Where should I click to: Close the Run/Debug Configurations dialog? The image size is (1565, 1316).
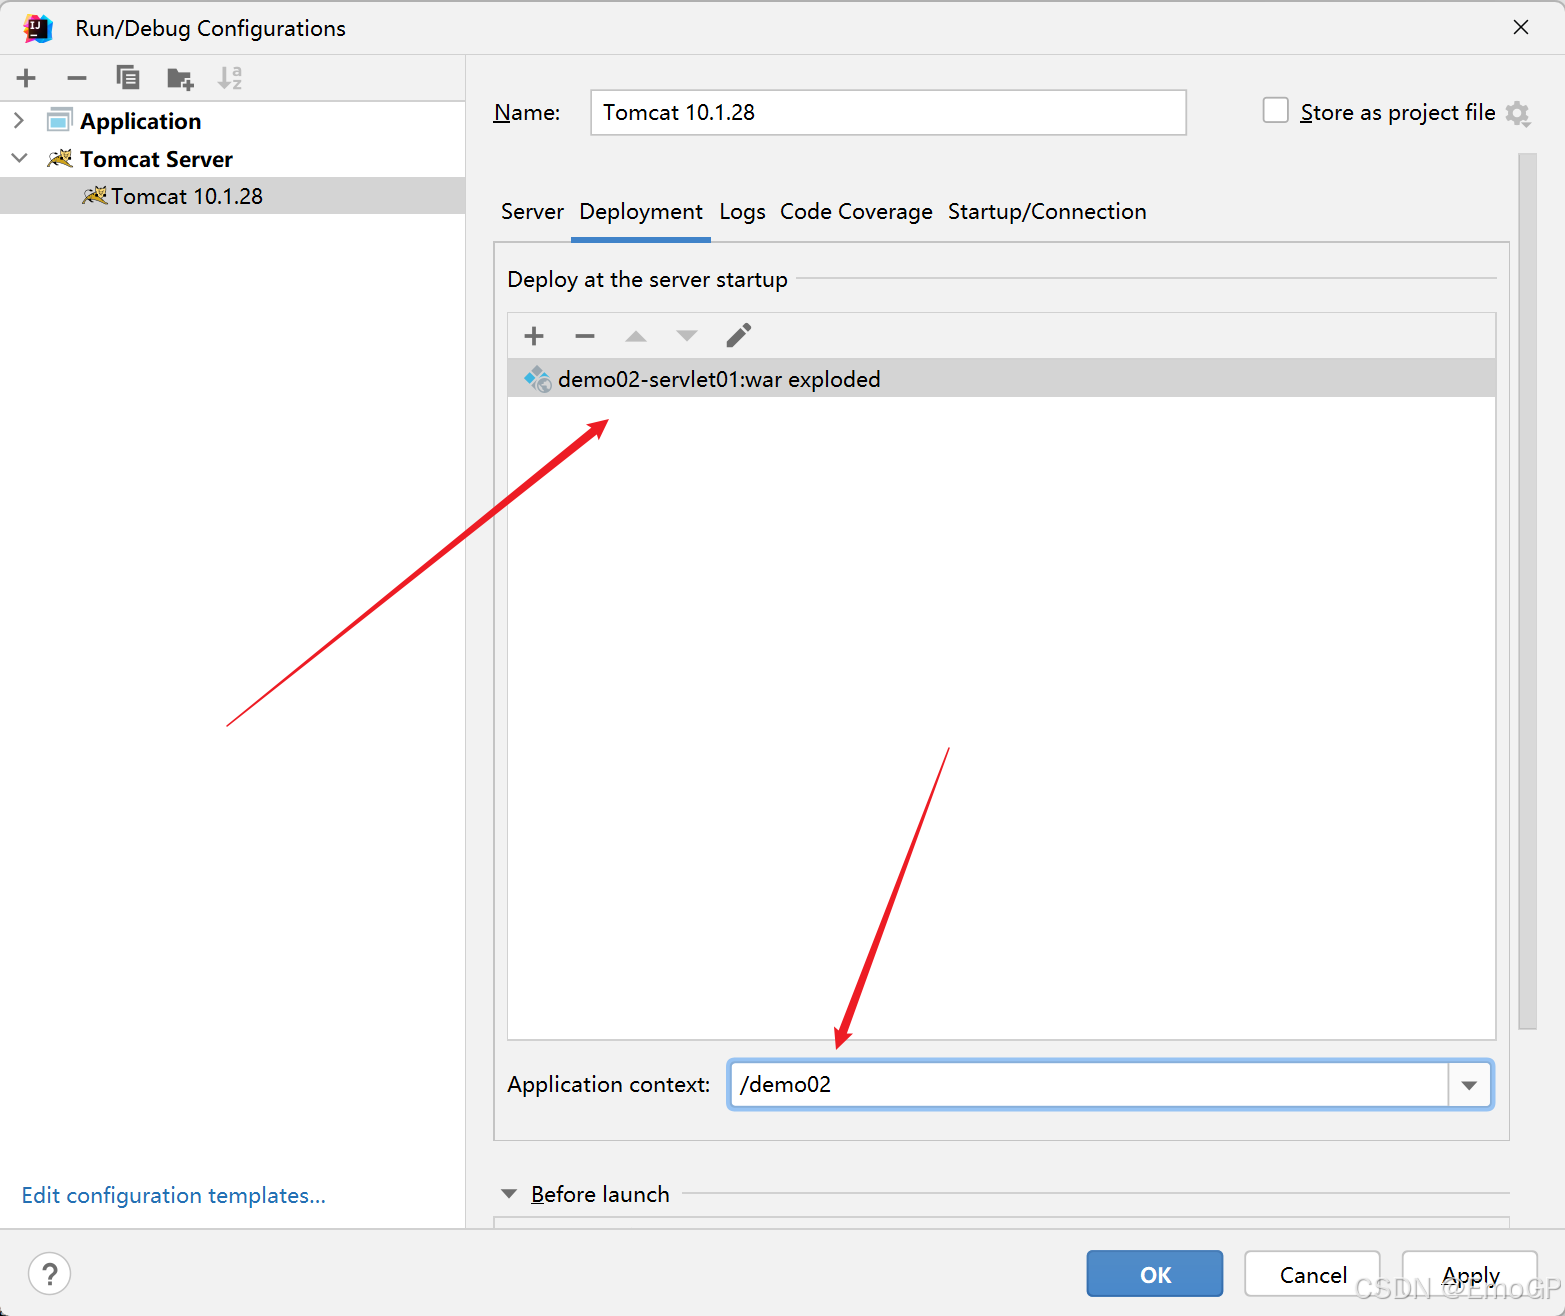[x=1521, y=27]
